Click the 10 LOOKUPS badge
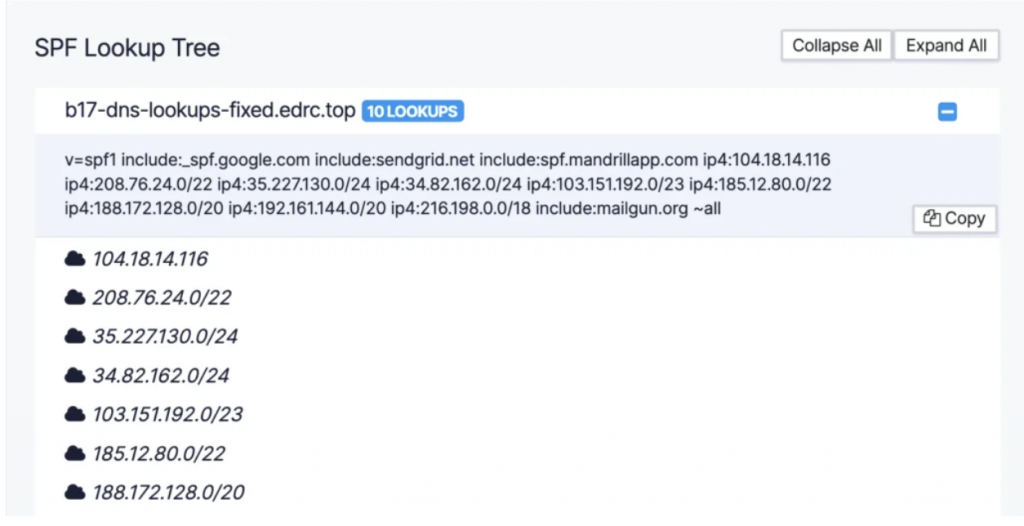1024x526 pixels. point(413,112)
